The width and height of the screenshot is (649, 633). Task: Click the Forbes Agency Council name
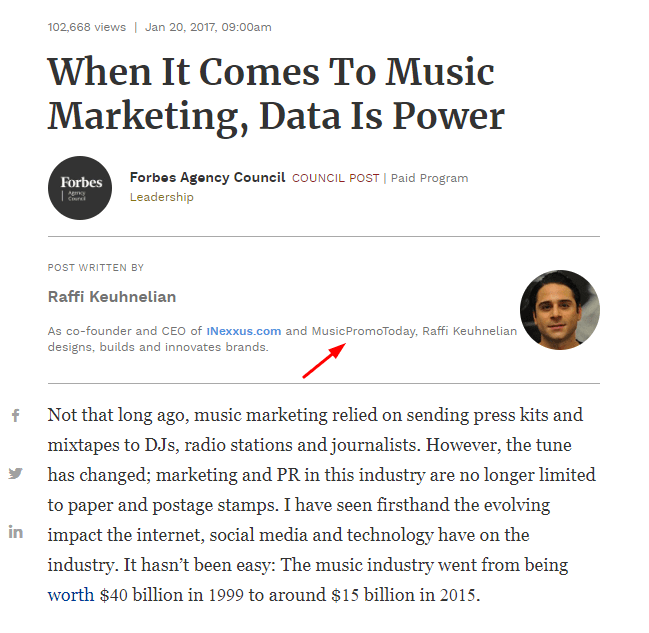pos(207,178)
